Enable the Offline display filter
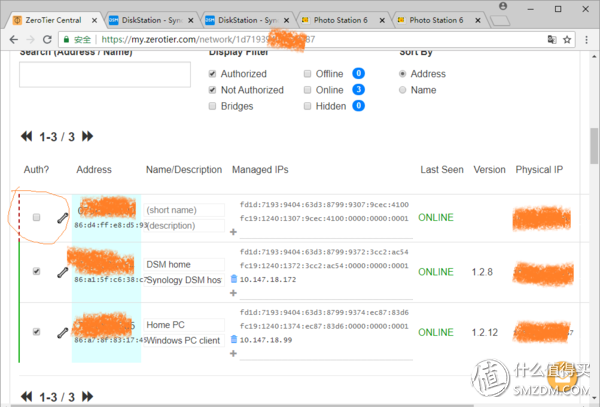This screenshot has height=407, width=600. tap(307, 74)
